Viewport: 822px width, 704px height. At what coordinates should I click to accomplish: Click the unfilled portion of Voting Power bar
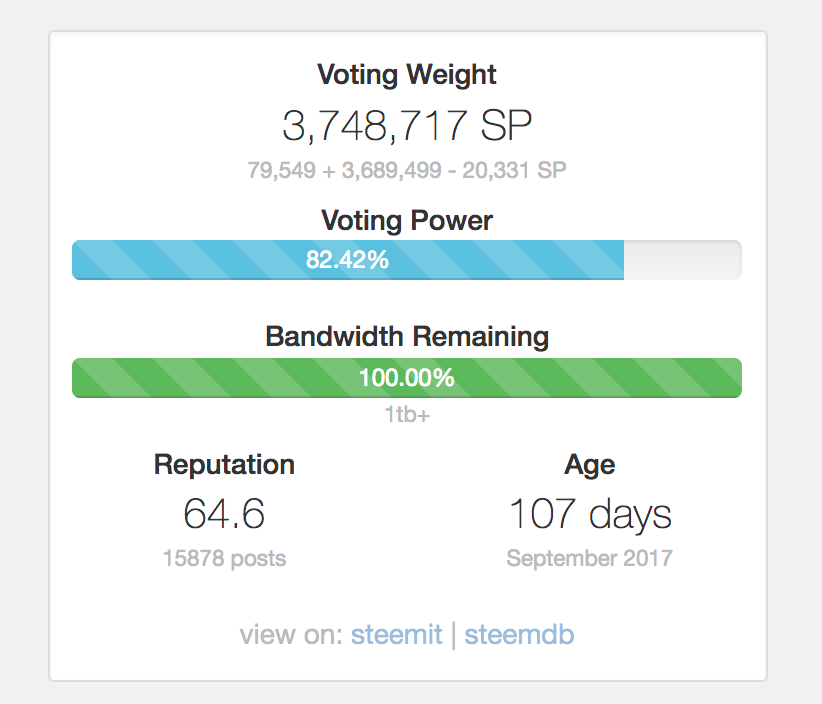(x=682, y=260)
